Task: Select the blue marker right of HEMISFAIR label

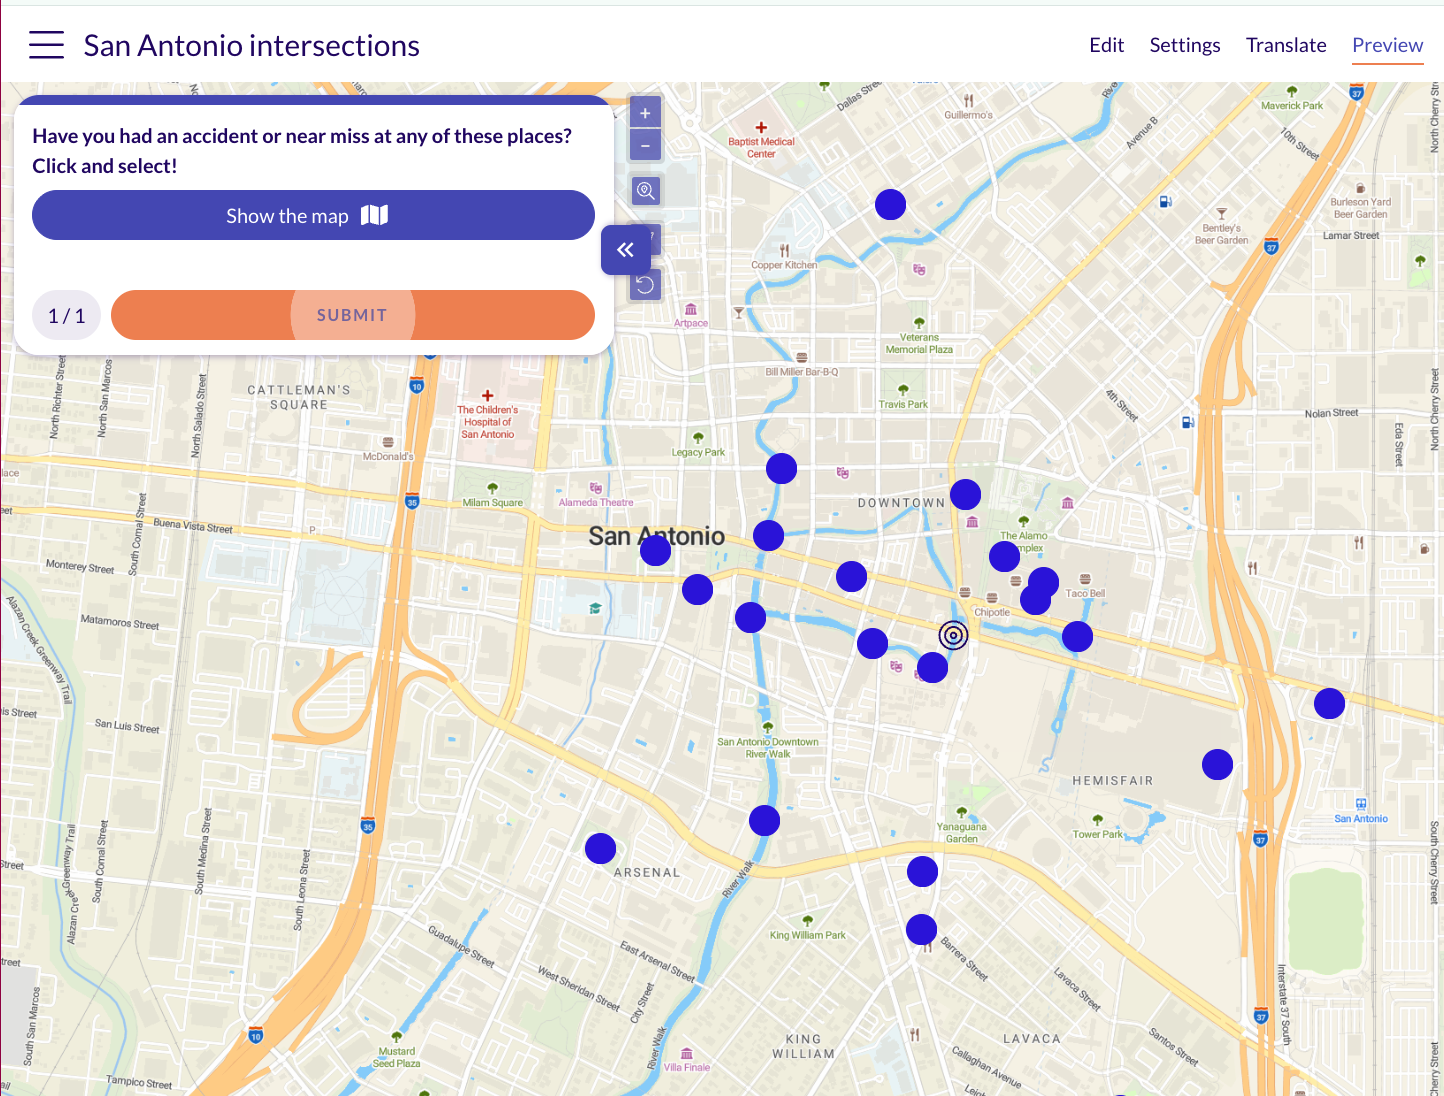Action: pyautogui.click(x=1217, y=765)
